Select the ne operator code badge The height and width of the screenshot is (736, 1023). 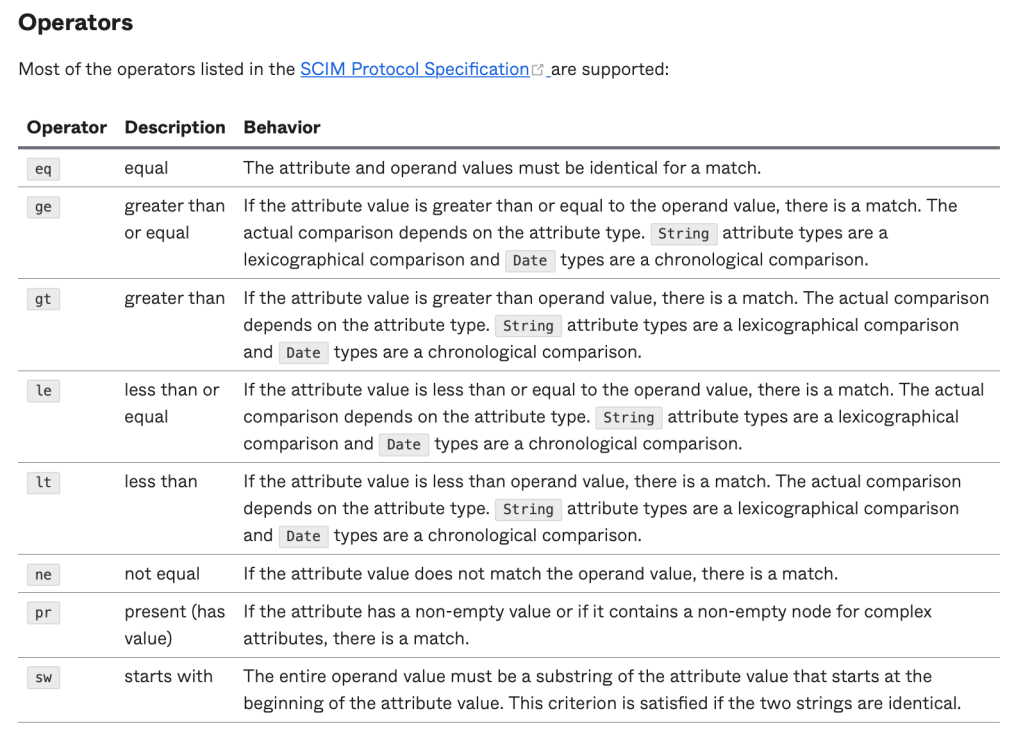pyautogui.click(x=43, y=575)
